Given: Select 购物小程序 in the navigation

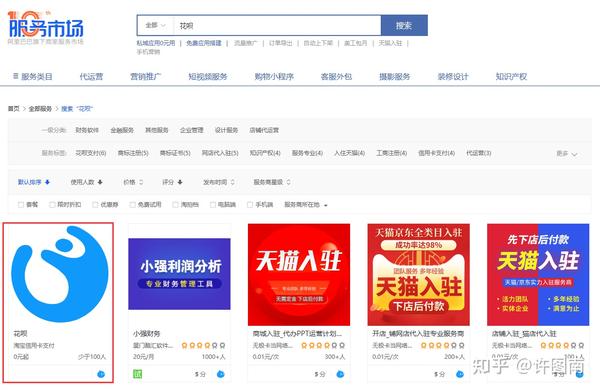Looking at the screenshot, I should click(274, 77).
